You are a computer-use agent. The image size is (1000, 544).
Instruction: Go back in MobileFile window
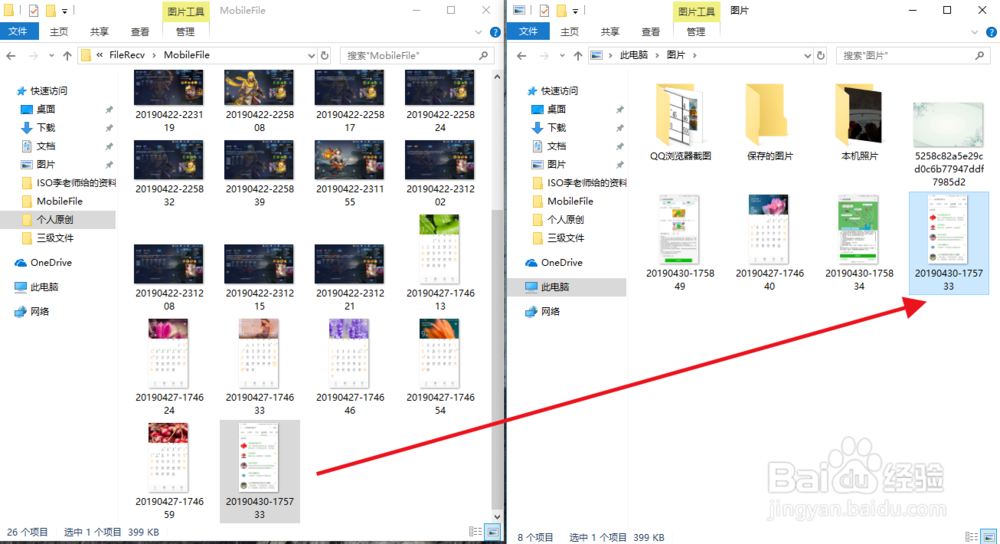pos(11,55)
